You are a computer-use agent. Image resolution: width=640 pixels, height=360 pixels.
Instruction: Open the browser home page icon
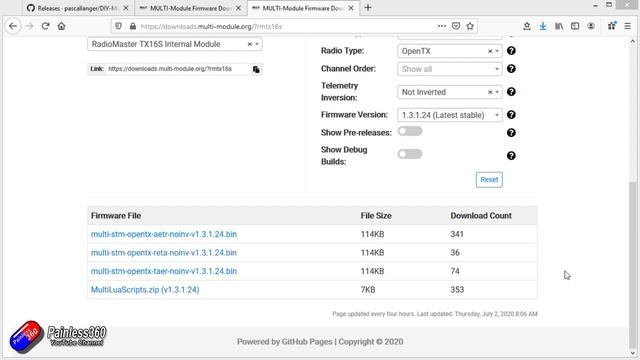pyautogui.click(x=61, y=26)
